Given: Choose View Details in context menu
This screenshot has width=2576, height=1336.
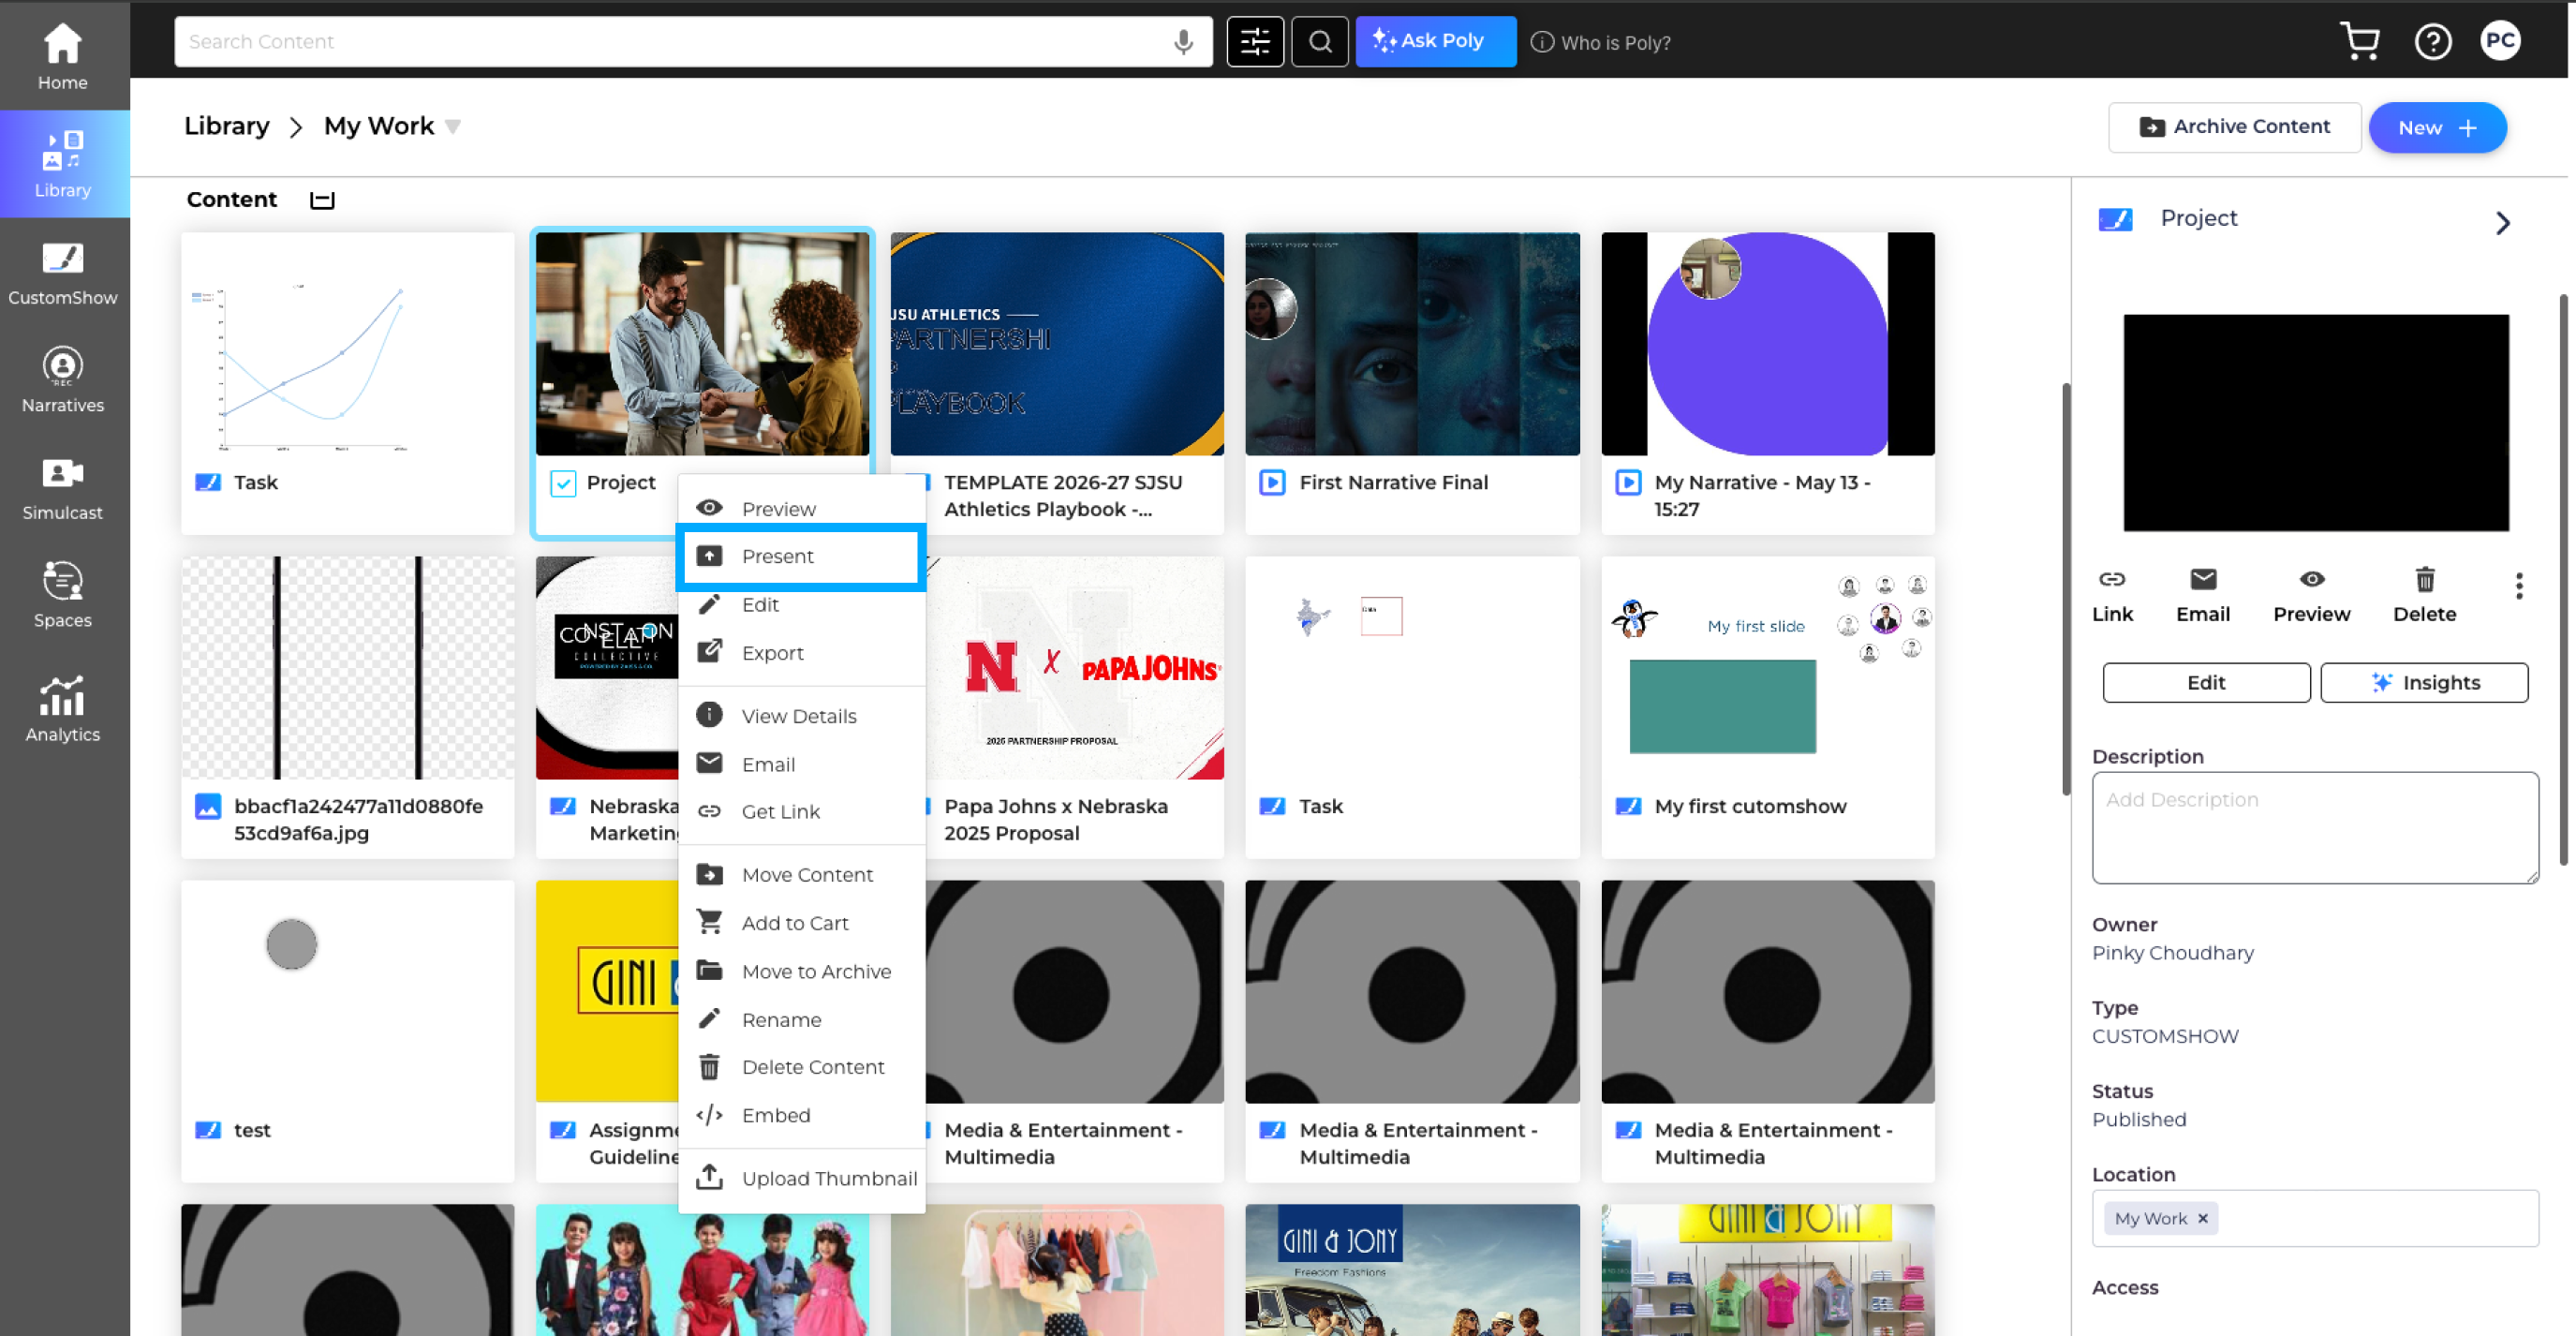Looking at the screenshot, I should pos(800,715).
